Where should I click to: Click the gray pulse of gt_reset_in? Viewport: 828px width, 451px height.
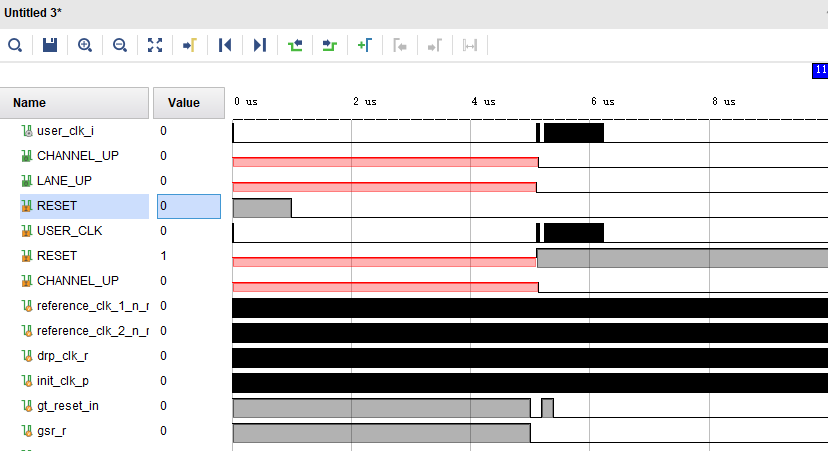coord(548,408)
